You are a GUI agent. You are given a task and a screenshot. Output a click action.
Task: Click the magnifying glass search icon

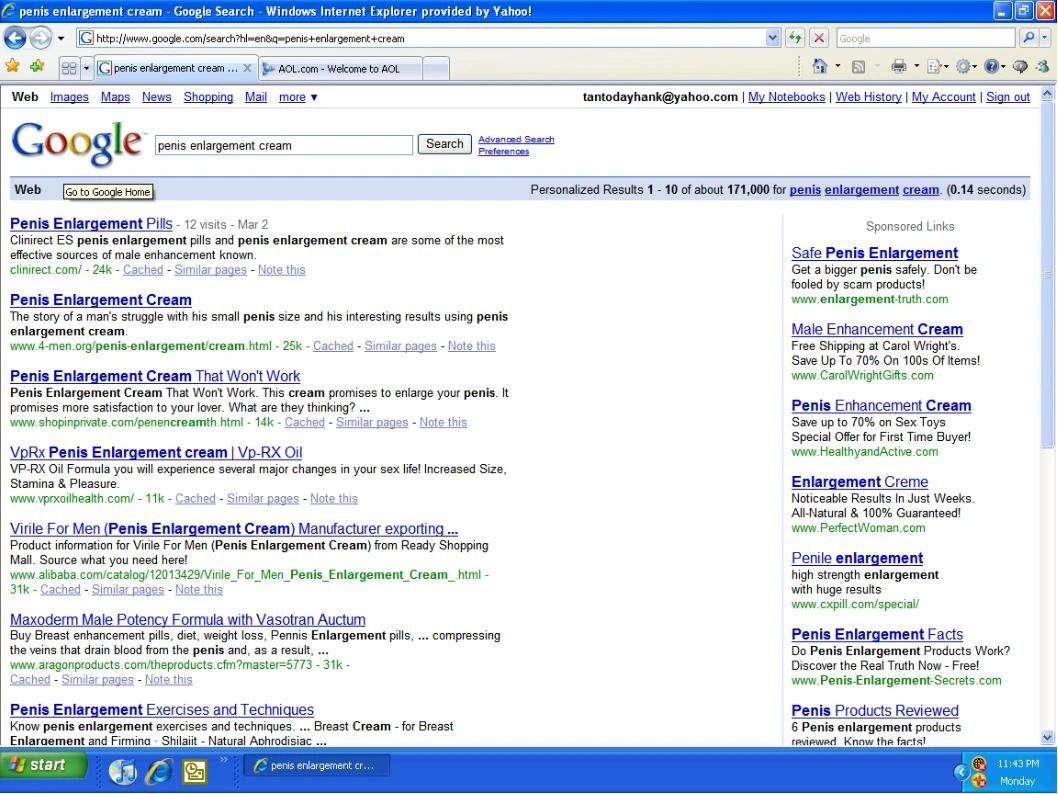pyautogui.click(x=1028, y=38)
